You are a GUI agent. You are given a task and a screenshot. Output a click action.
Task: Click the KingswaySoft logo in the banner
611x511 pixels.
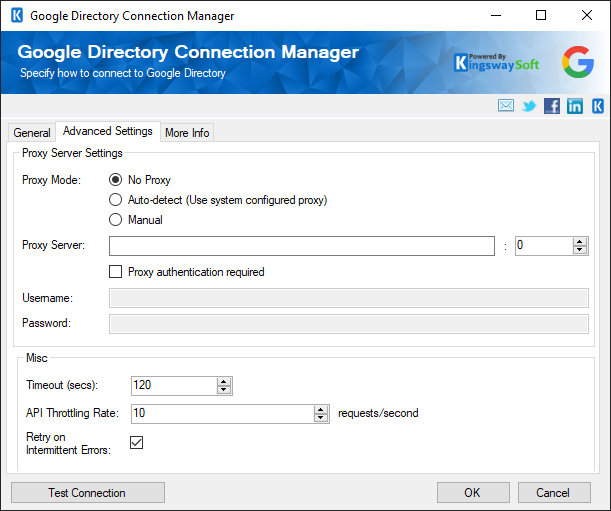[x=496, y=62]
